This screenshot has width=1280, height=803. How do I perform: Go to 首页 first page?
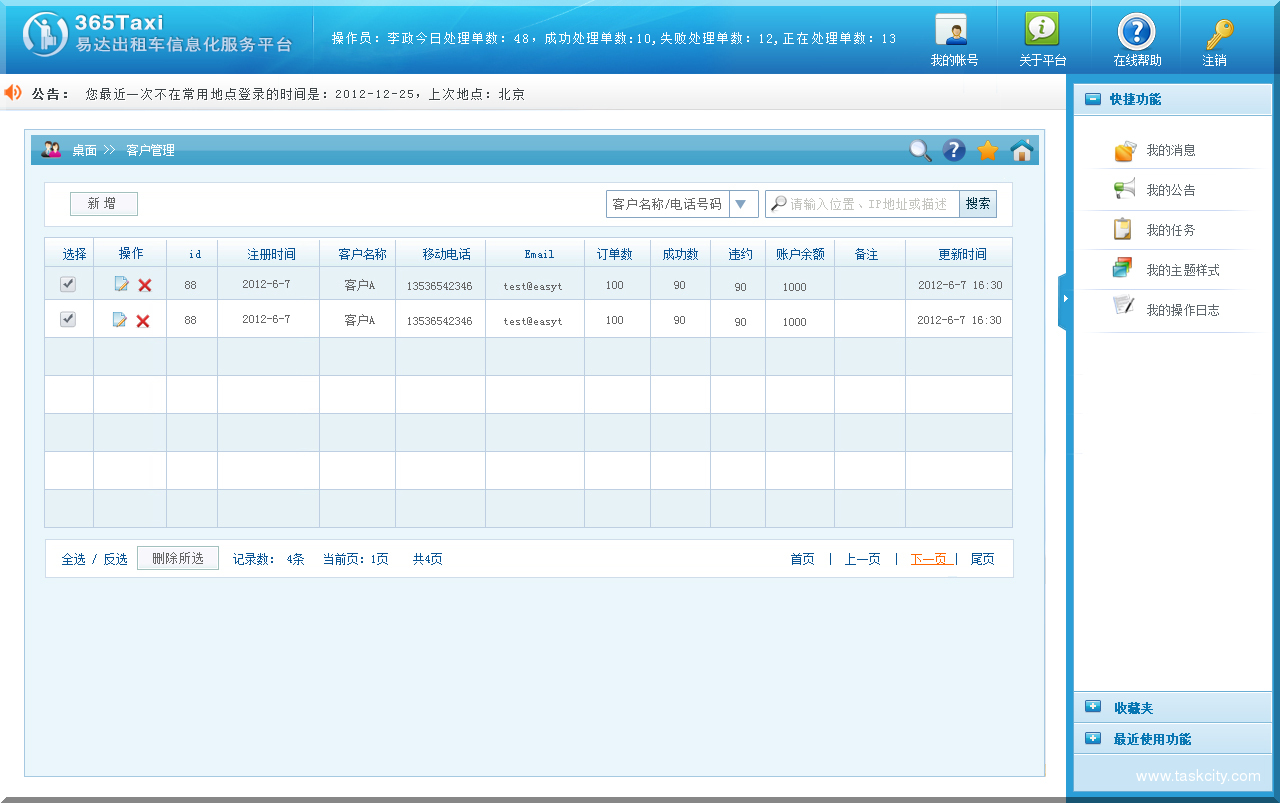[x=802, y=559]
